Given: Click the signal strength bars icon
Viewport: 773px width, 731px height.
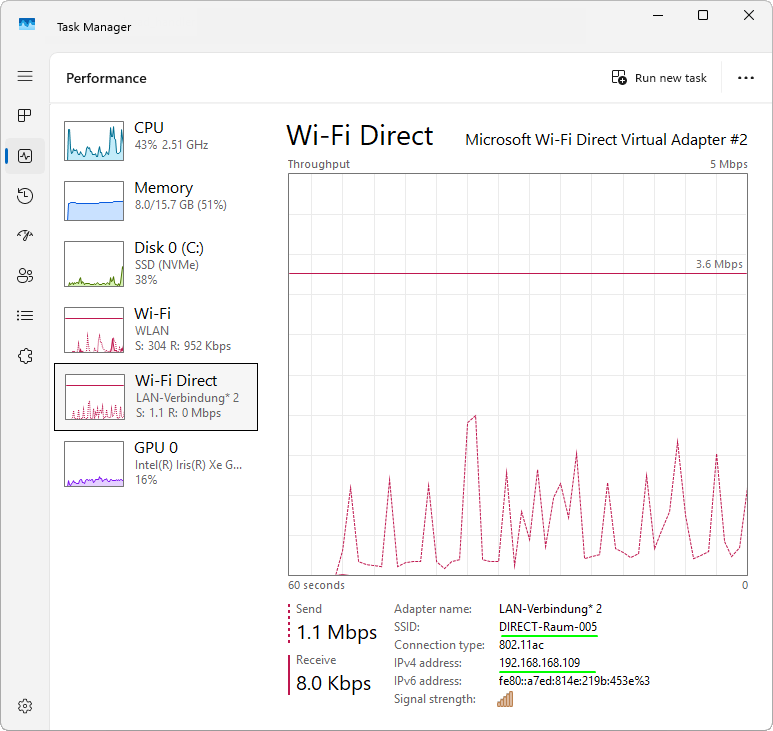Looking at the screenshot, I should (505, 699).
